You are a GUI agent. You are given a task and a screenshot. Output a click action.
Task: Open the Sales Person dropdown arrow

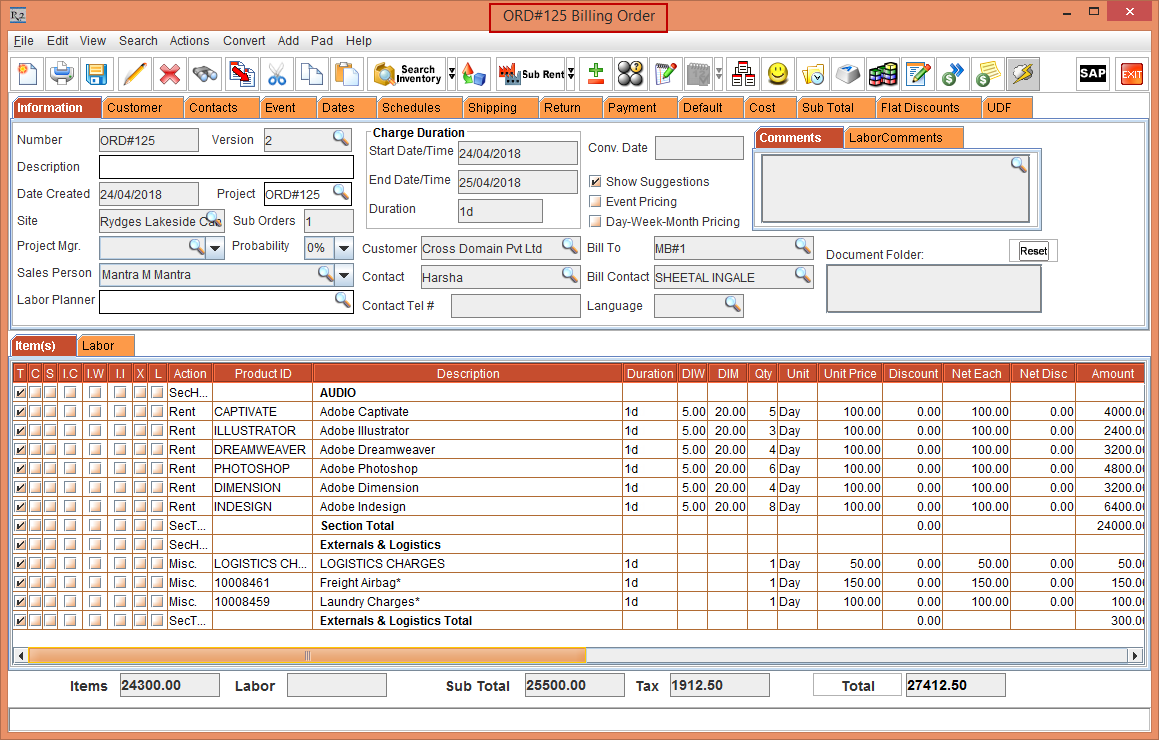(344, 275)
